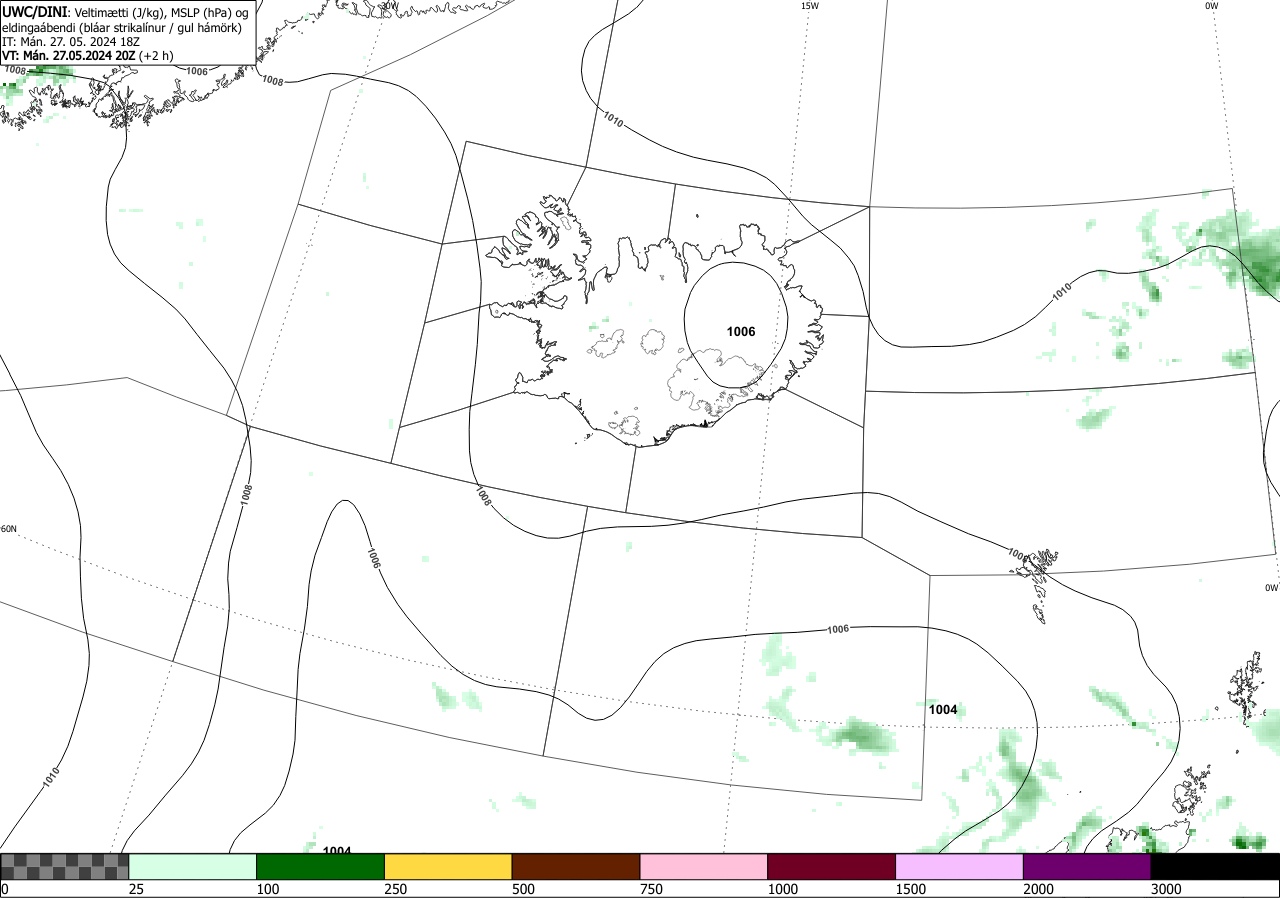
Task: Click the "1010" contour label east of Iceland
Action: click(1063, 293)
